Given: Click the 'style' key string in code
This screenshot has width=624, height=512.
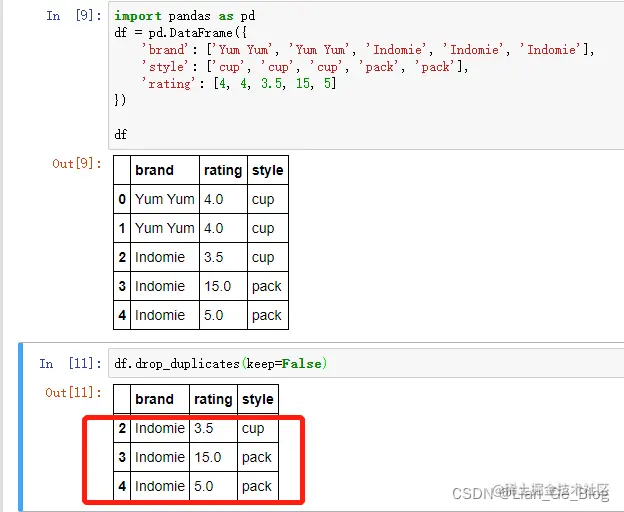Looking at the screenshot, I should click(x=165, y=66).
